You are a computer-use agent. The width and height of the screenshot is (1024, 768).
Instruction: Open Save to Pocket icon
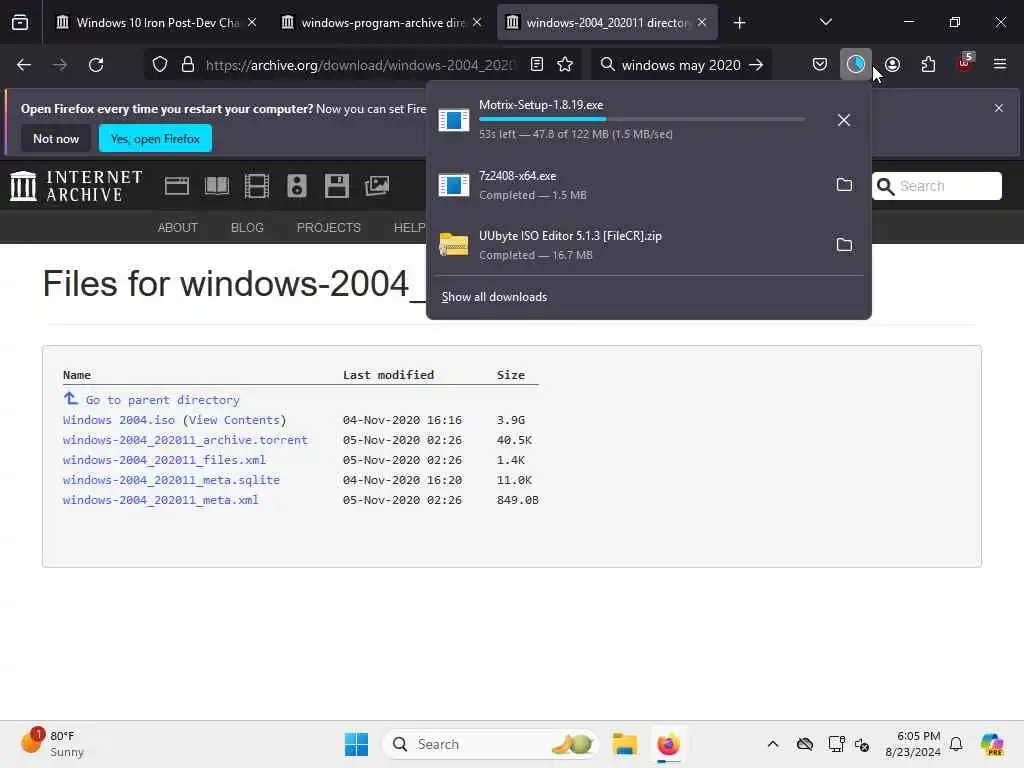pos(820,64)
